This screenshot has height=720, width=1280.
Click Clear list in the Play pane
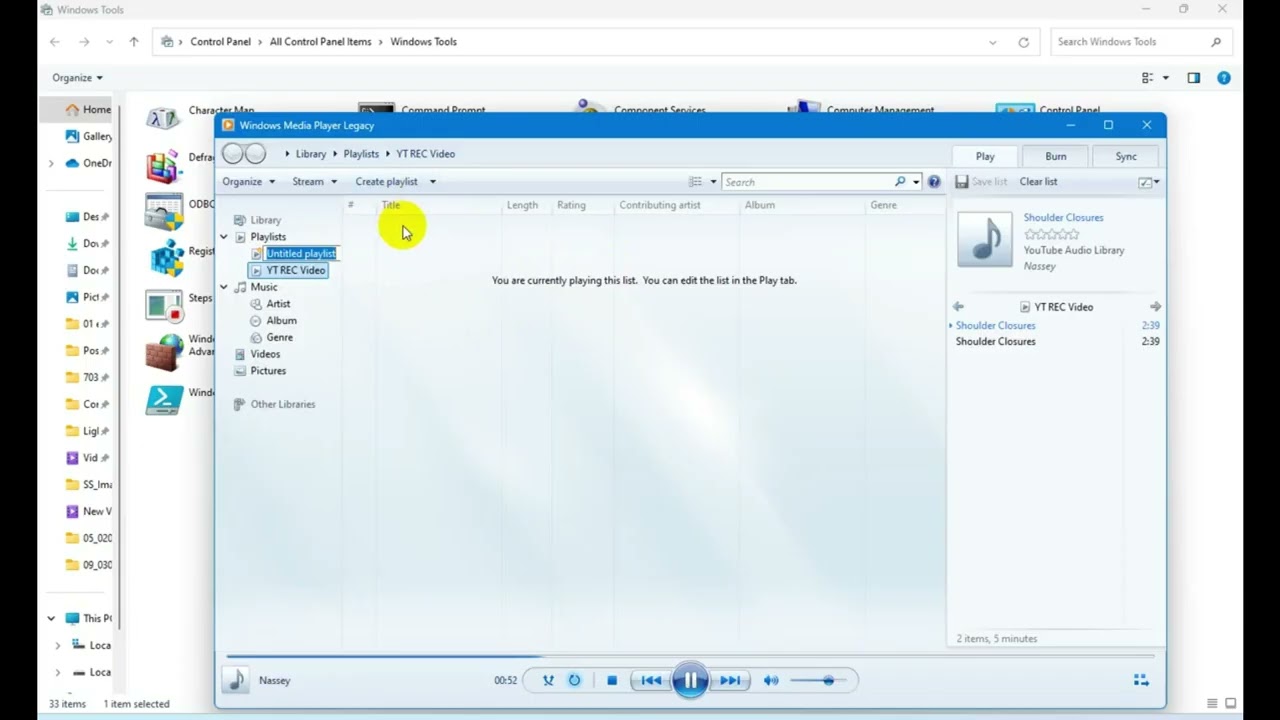click(x=1038, y=182)
